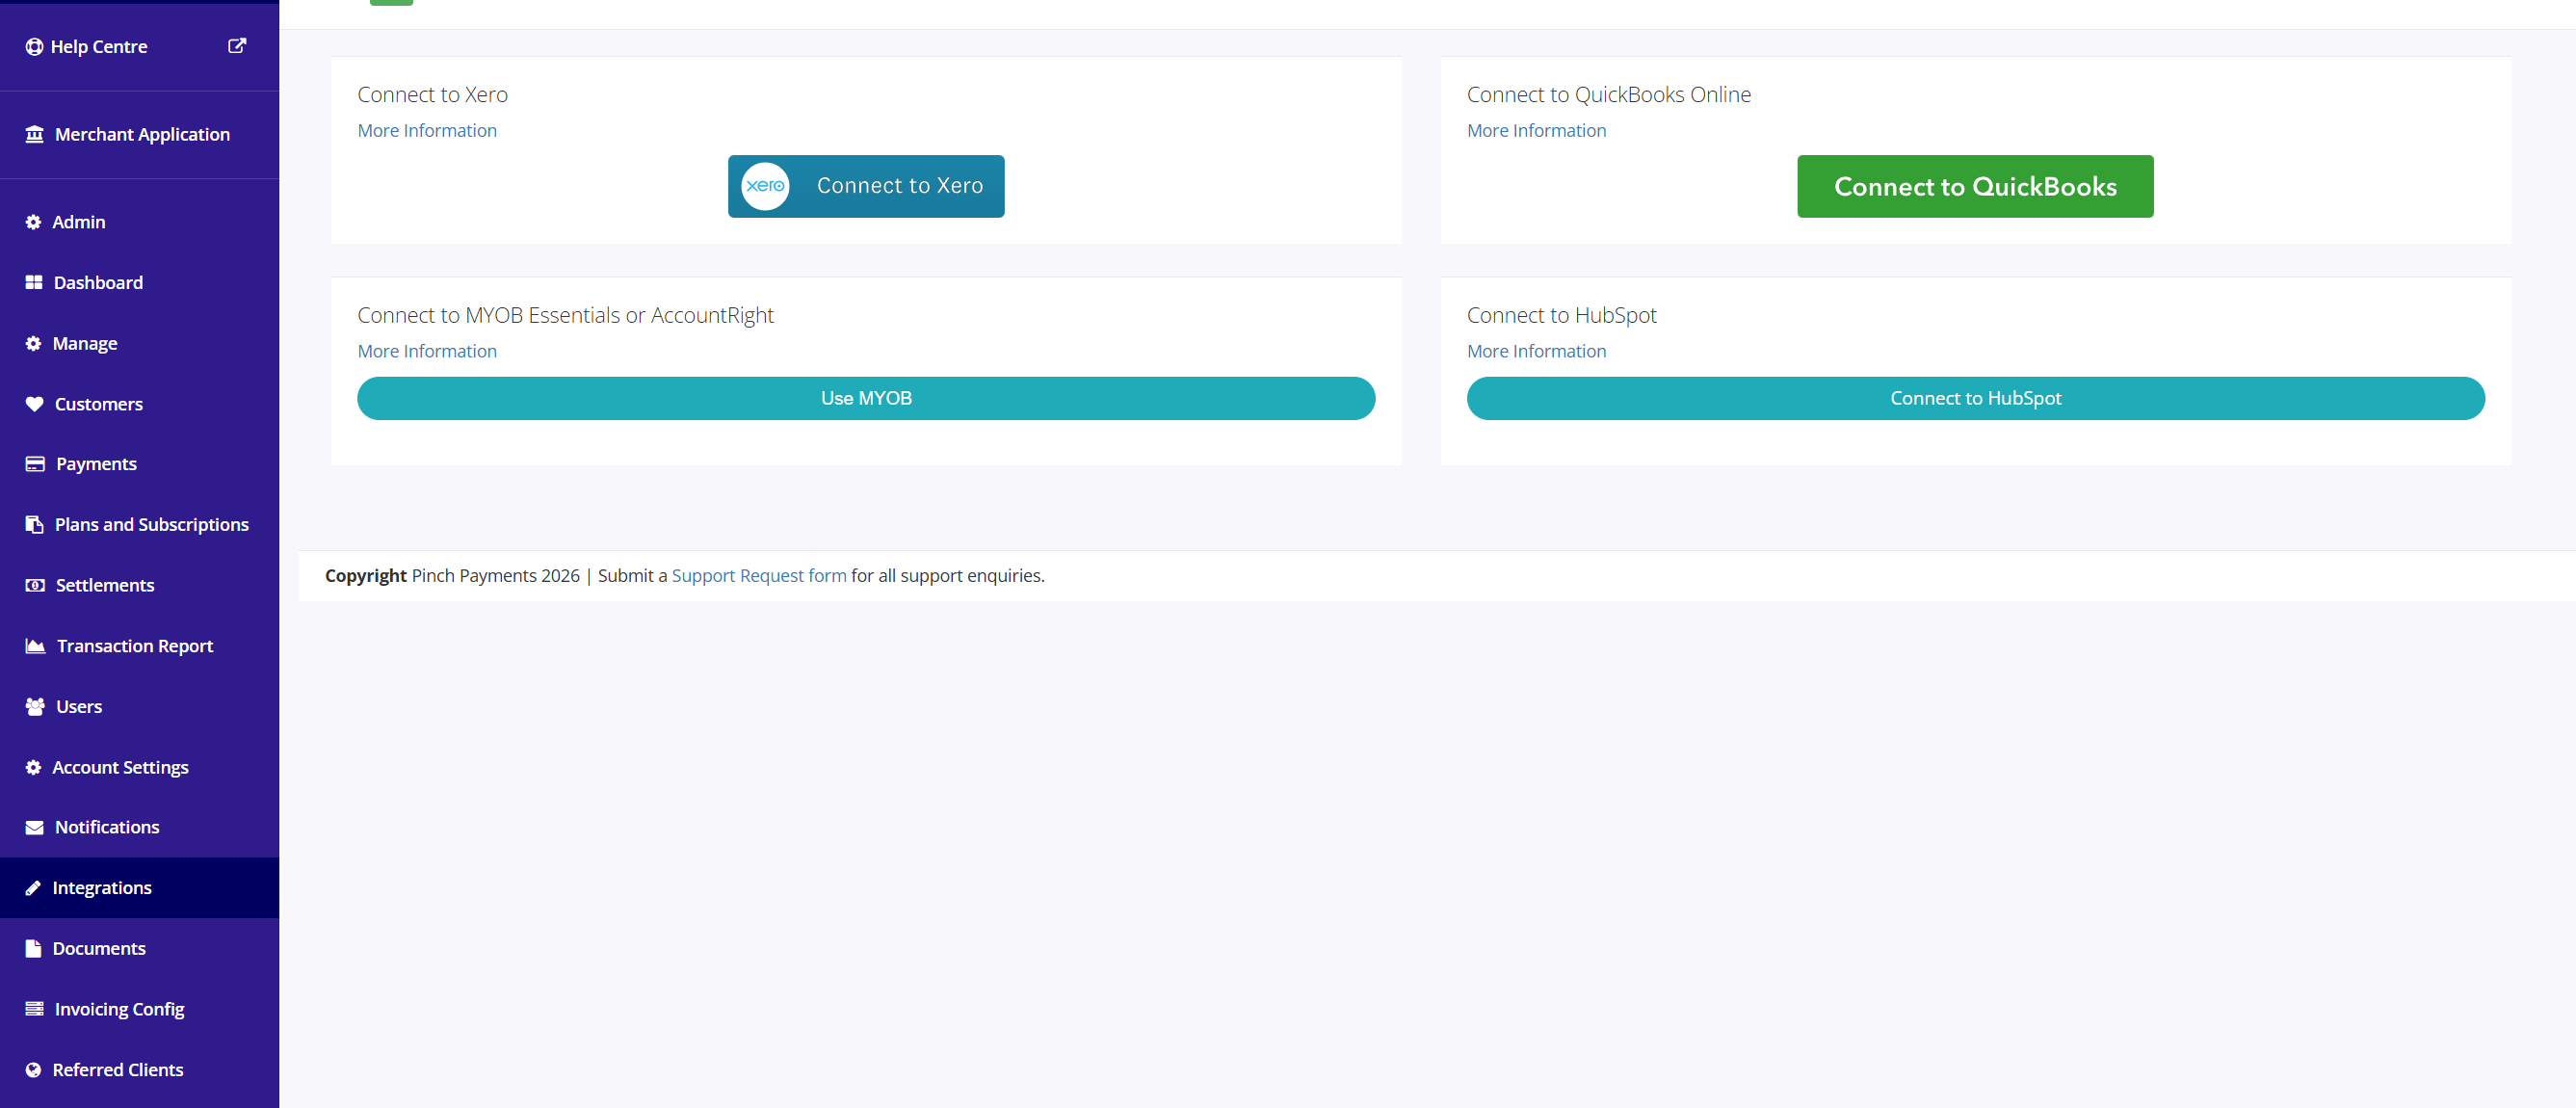
Task: Open Plans and Subscriptions from the sidebar
Action: [151, 524]
